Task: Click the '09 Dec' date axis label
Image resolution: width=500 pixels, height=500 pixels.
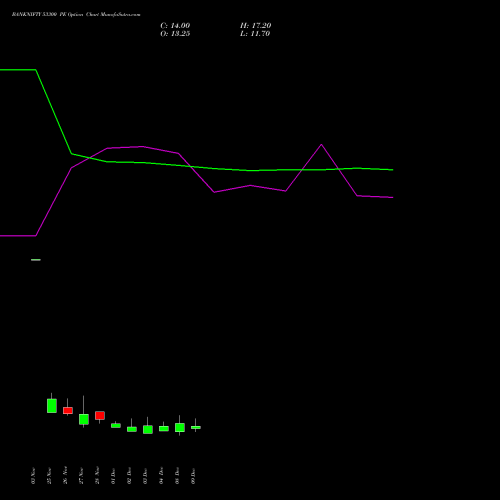Action: (193, 476)
